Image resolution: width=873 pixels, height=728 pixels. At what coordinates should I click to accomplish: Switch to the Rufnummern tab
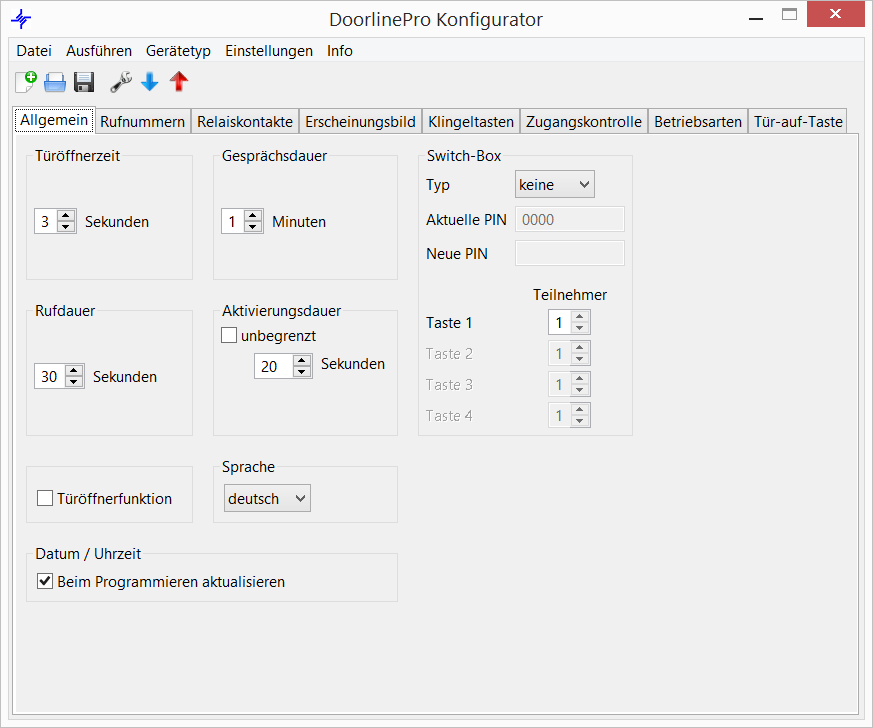click(143, 121)
